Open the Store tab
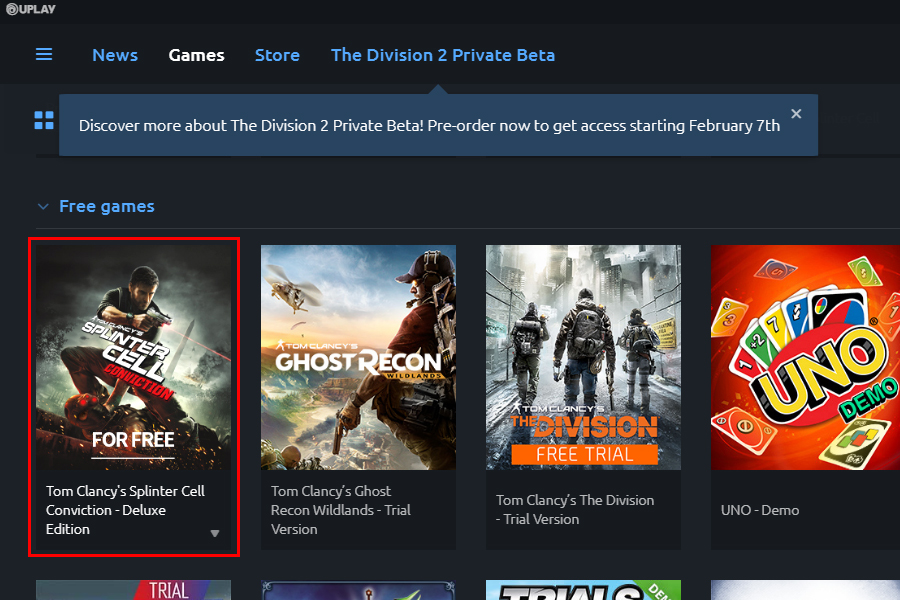Screen dimensions: 900x600 coord(277,55)
